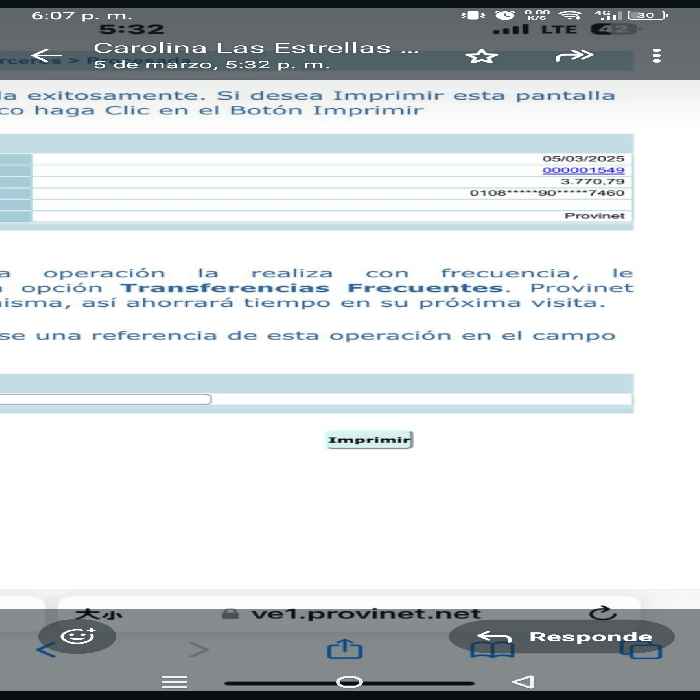Forward the image using double-arrow icon

click(x=574, y=56)
